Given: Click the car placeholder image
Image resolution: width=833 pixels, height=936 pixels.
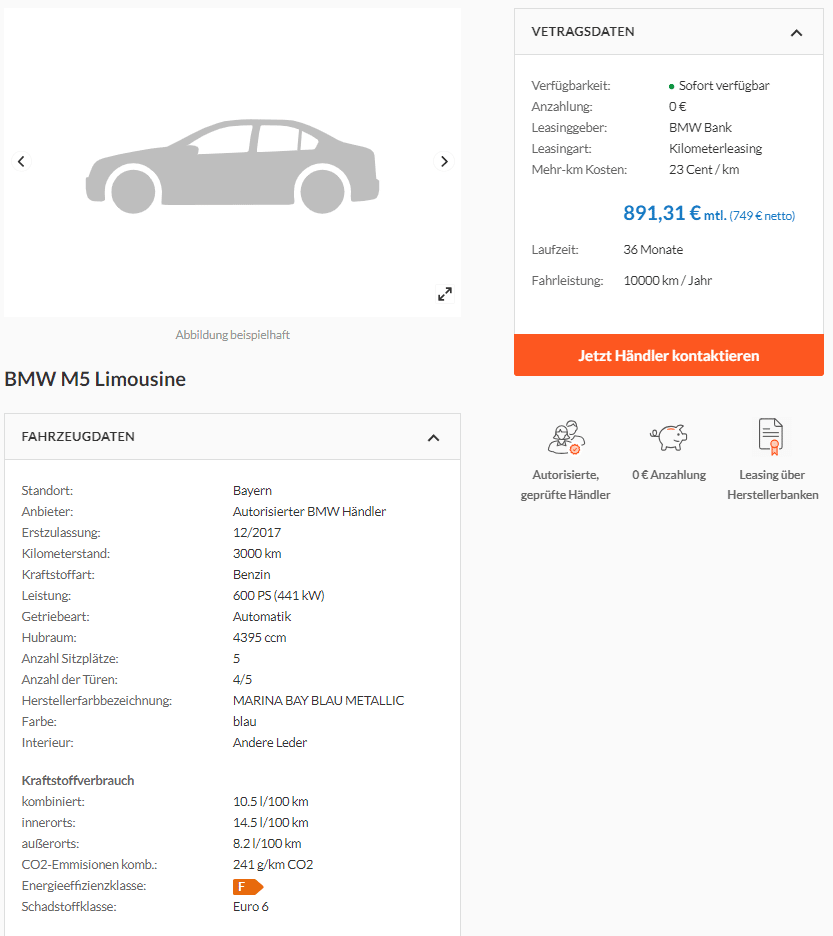Looking at the screenshot, I should pyautogui.click(x=232, y=166).
